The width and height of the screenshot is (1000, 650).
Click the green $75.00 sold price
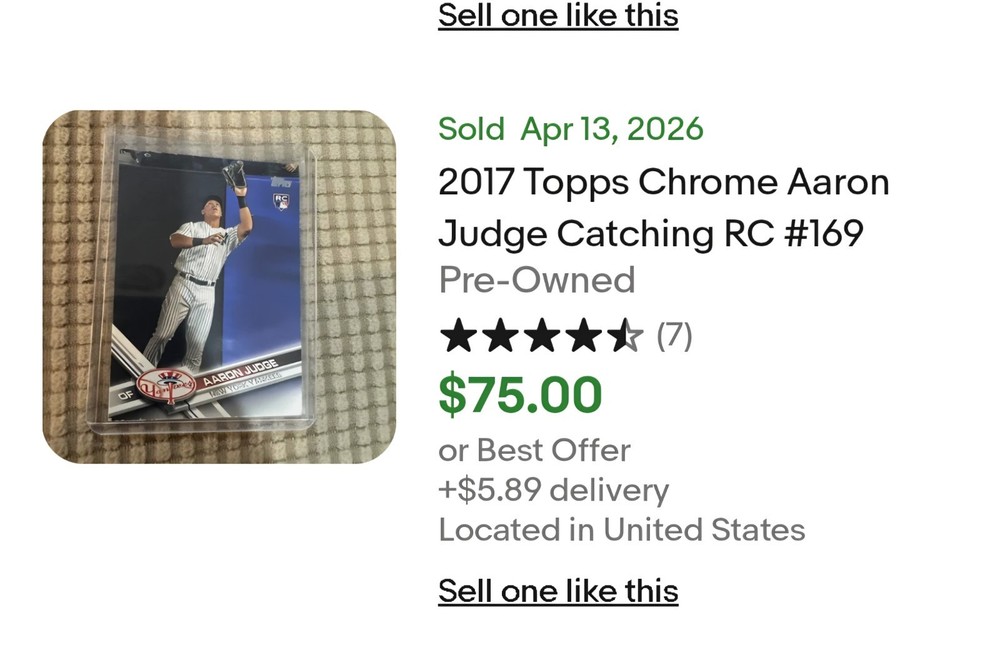click(520, 394)
